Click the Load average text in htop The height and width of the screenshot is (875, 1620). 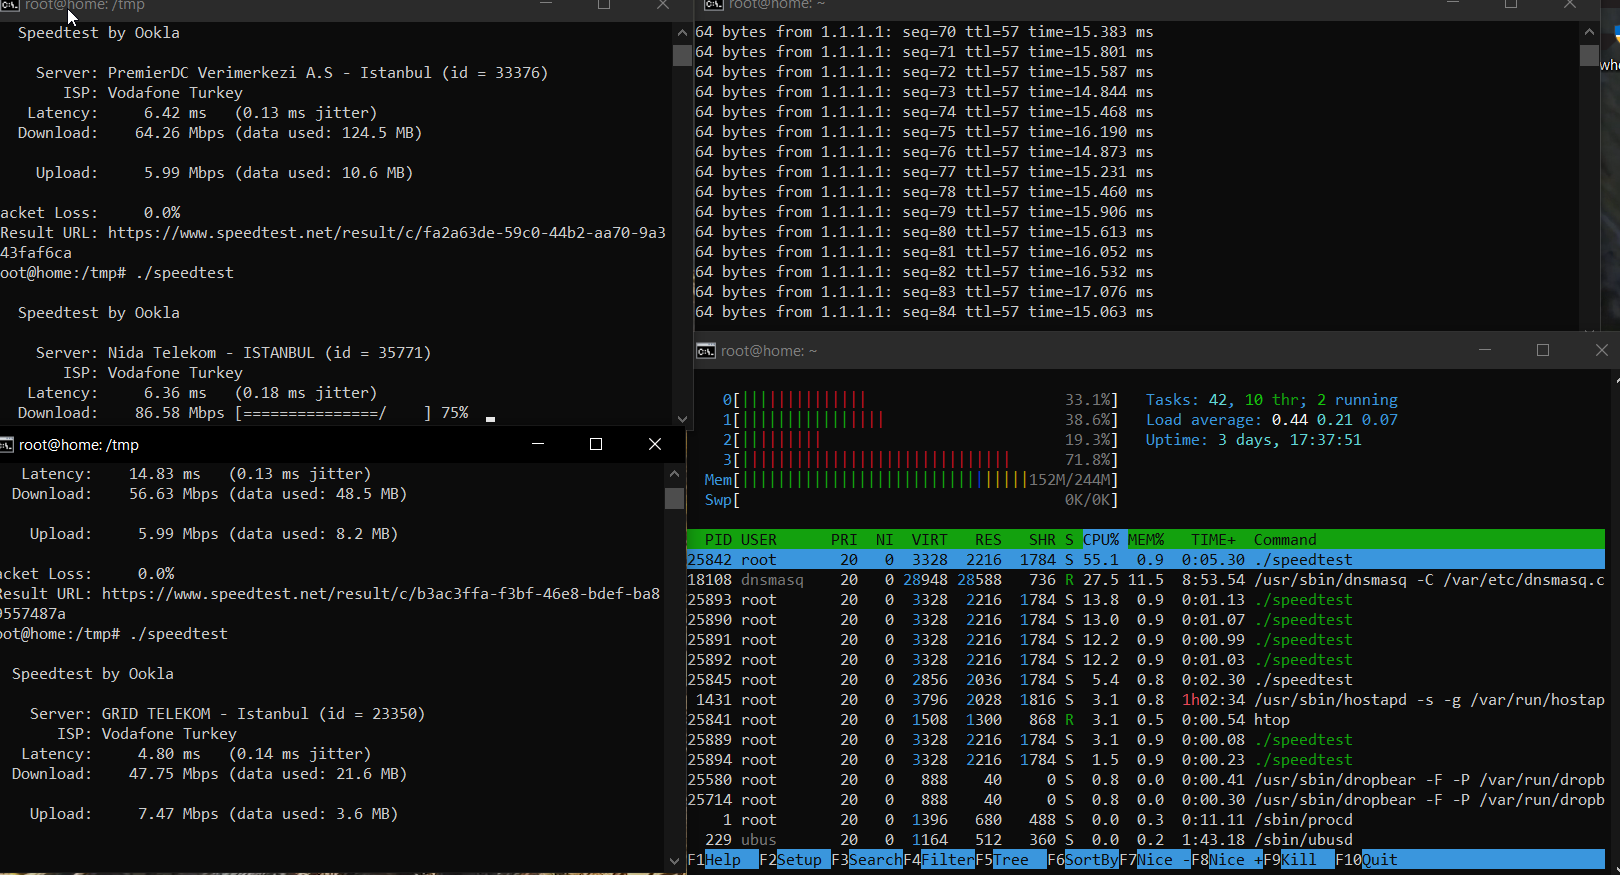[1272, 420]
